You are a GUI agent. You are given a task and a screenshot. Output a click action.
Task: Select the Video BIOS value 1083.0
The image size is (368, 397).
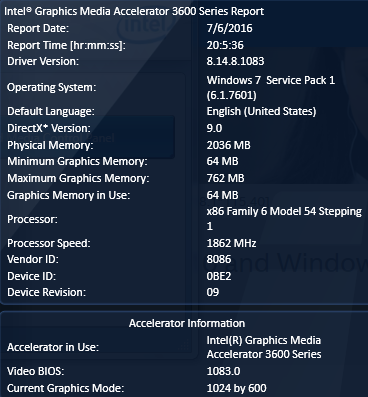point(223,371)
